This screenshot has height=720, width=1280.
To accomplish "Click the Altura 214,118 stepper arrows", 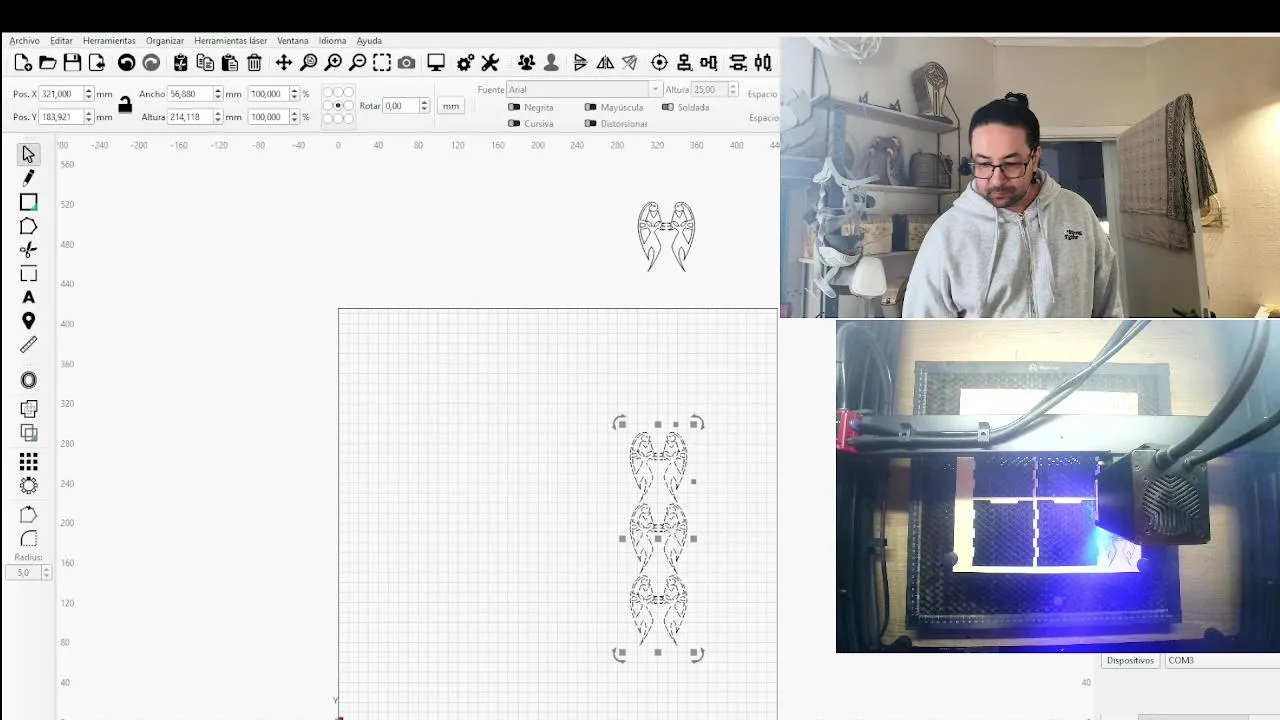I will pyautogui.click(x=217, y=117).
